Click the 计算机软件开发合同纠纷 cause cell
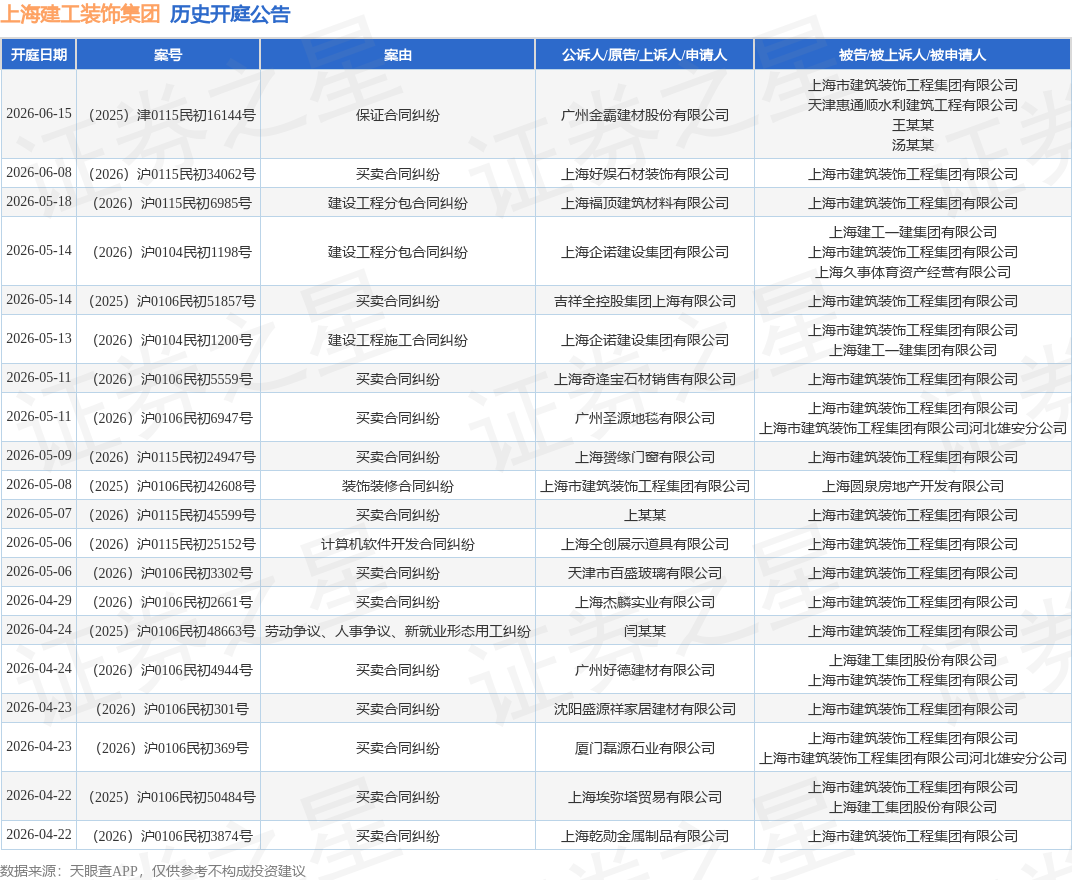This screenshot has width=1072, height=880. coord(398,544)
